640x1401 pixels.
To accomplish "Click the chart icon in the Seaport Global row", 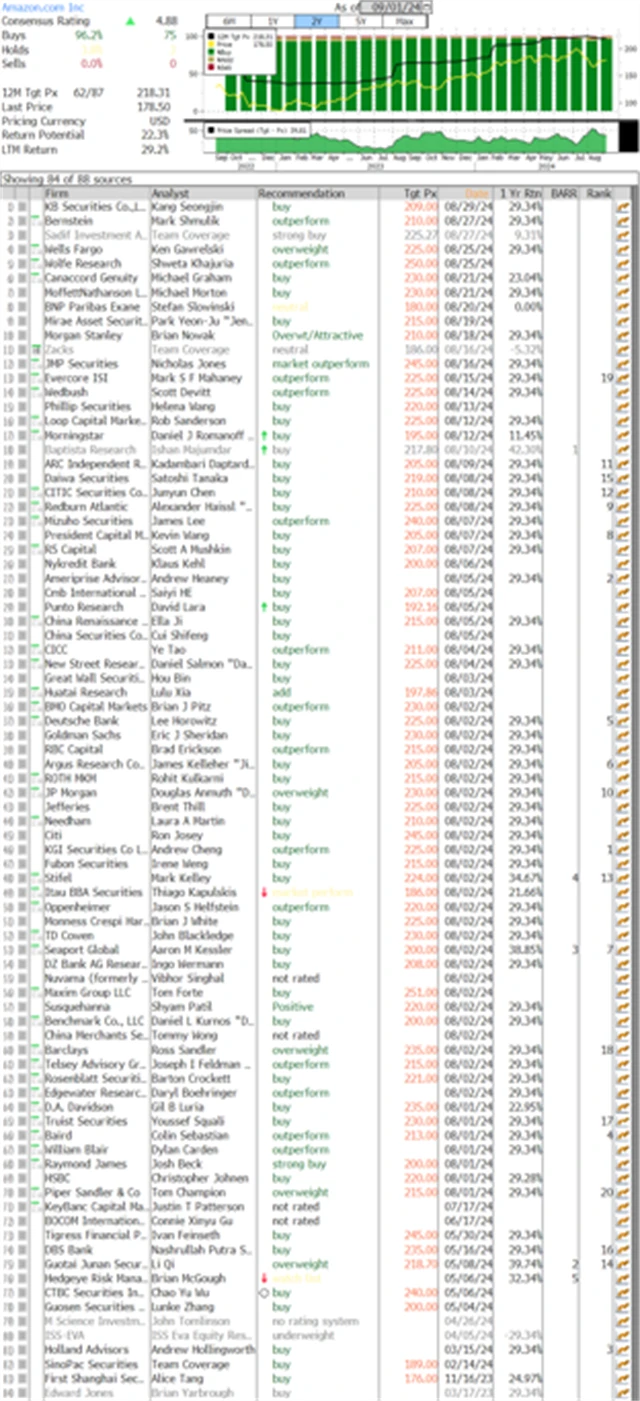I will click(623, 949).
